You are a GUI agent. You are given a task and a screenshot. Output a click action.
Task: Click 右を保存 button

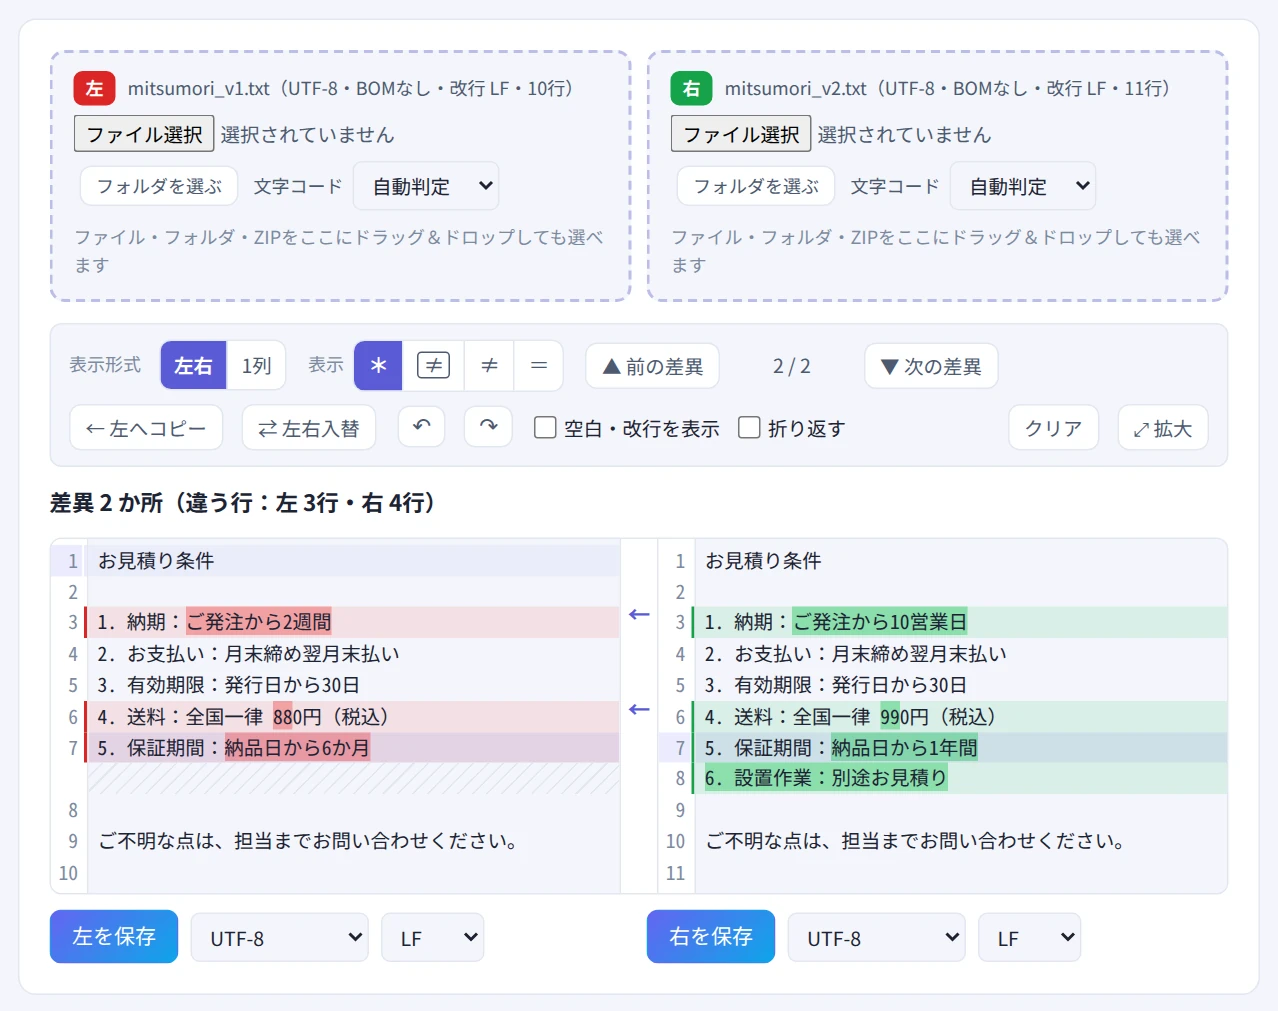click(x=711, y=936)
